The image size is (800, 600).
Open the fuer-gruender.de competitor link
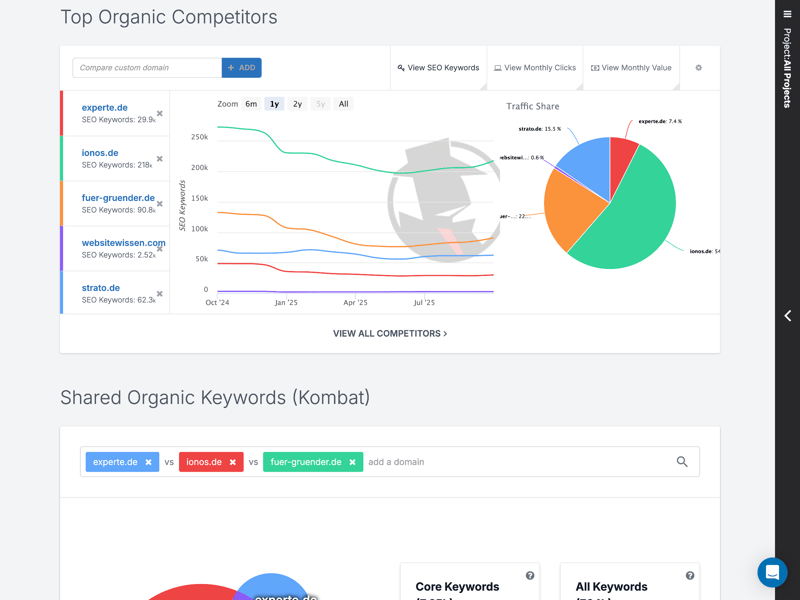[x=118, y=197]
